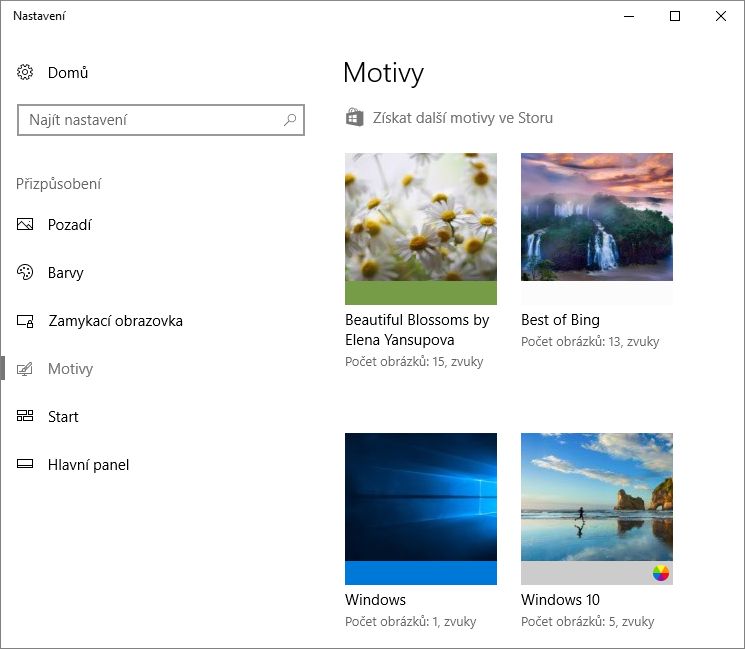Click the Motivy page heading
The height and width of the screenshot is (649, 745).
pyautogui.click(x=383, y=73)
